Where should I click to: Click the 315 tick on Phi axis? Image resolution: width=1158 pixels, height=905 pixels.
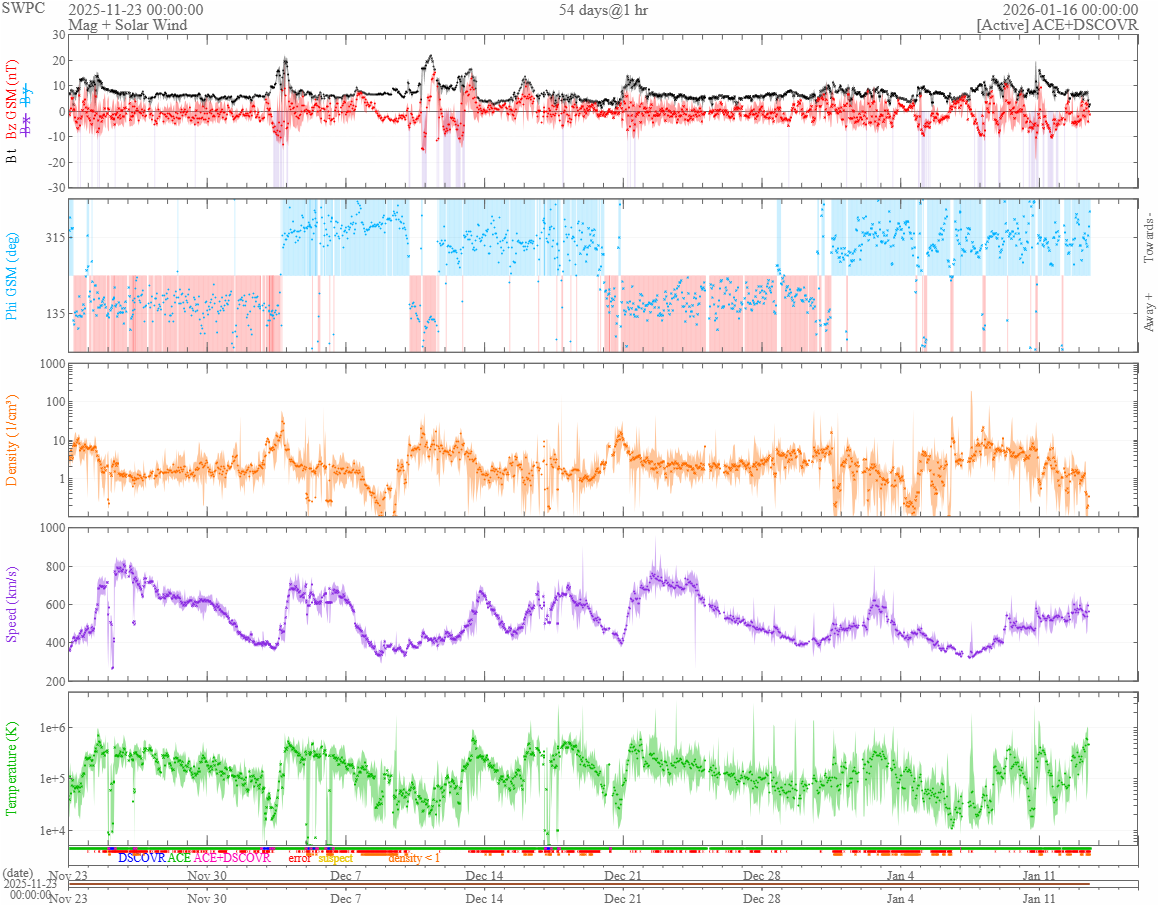(x=55, y=237)
